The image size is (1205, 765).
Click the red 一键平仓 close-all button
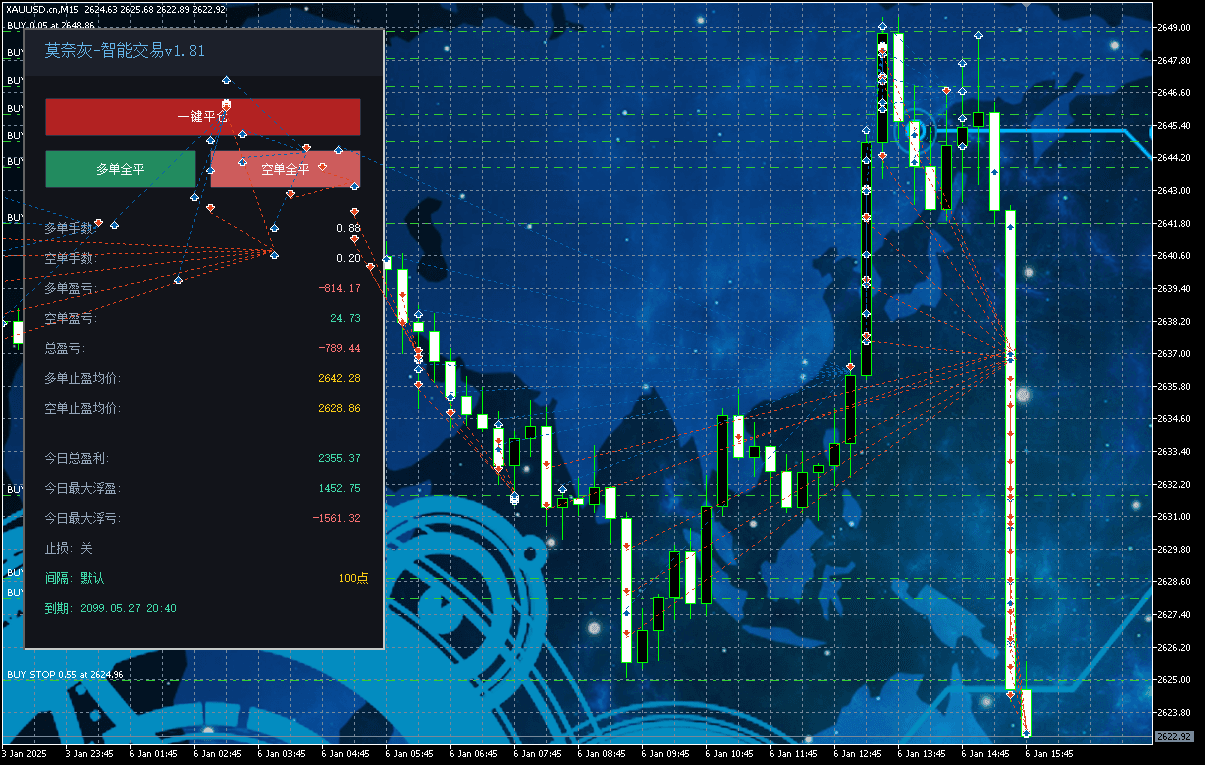202,117
